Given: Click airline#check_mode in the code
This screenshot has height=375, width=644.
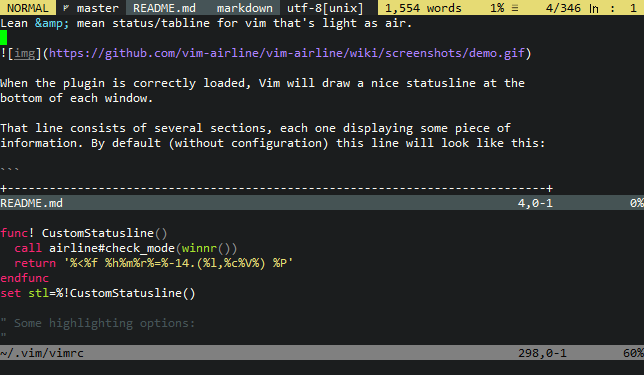Looking at the screenshot, I should pyautogui.click(x=112, y=248).
